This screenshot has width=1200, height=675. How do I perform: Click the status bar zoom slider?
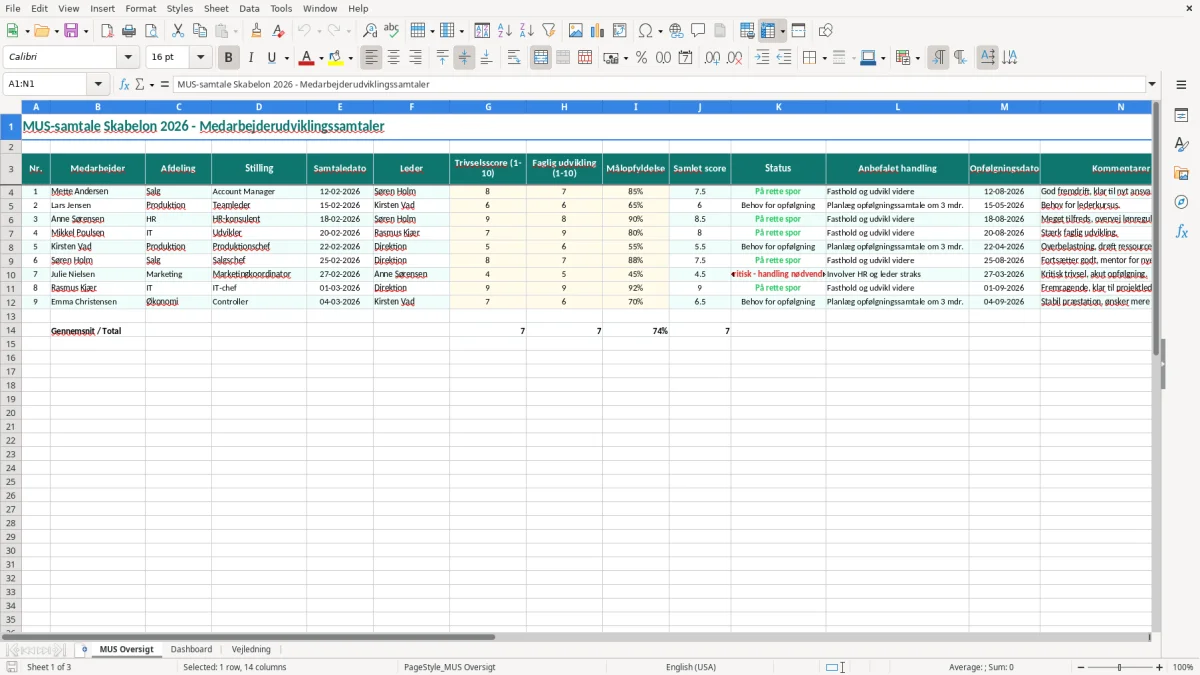(1119, 667)
